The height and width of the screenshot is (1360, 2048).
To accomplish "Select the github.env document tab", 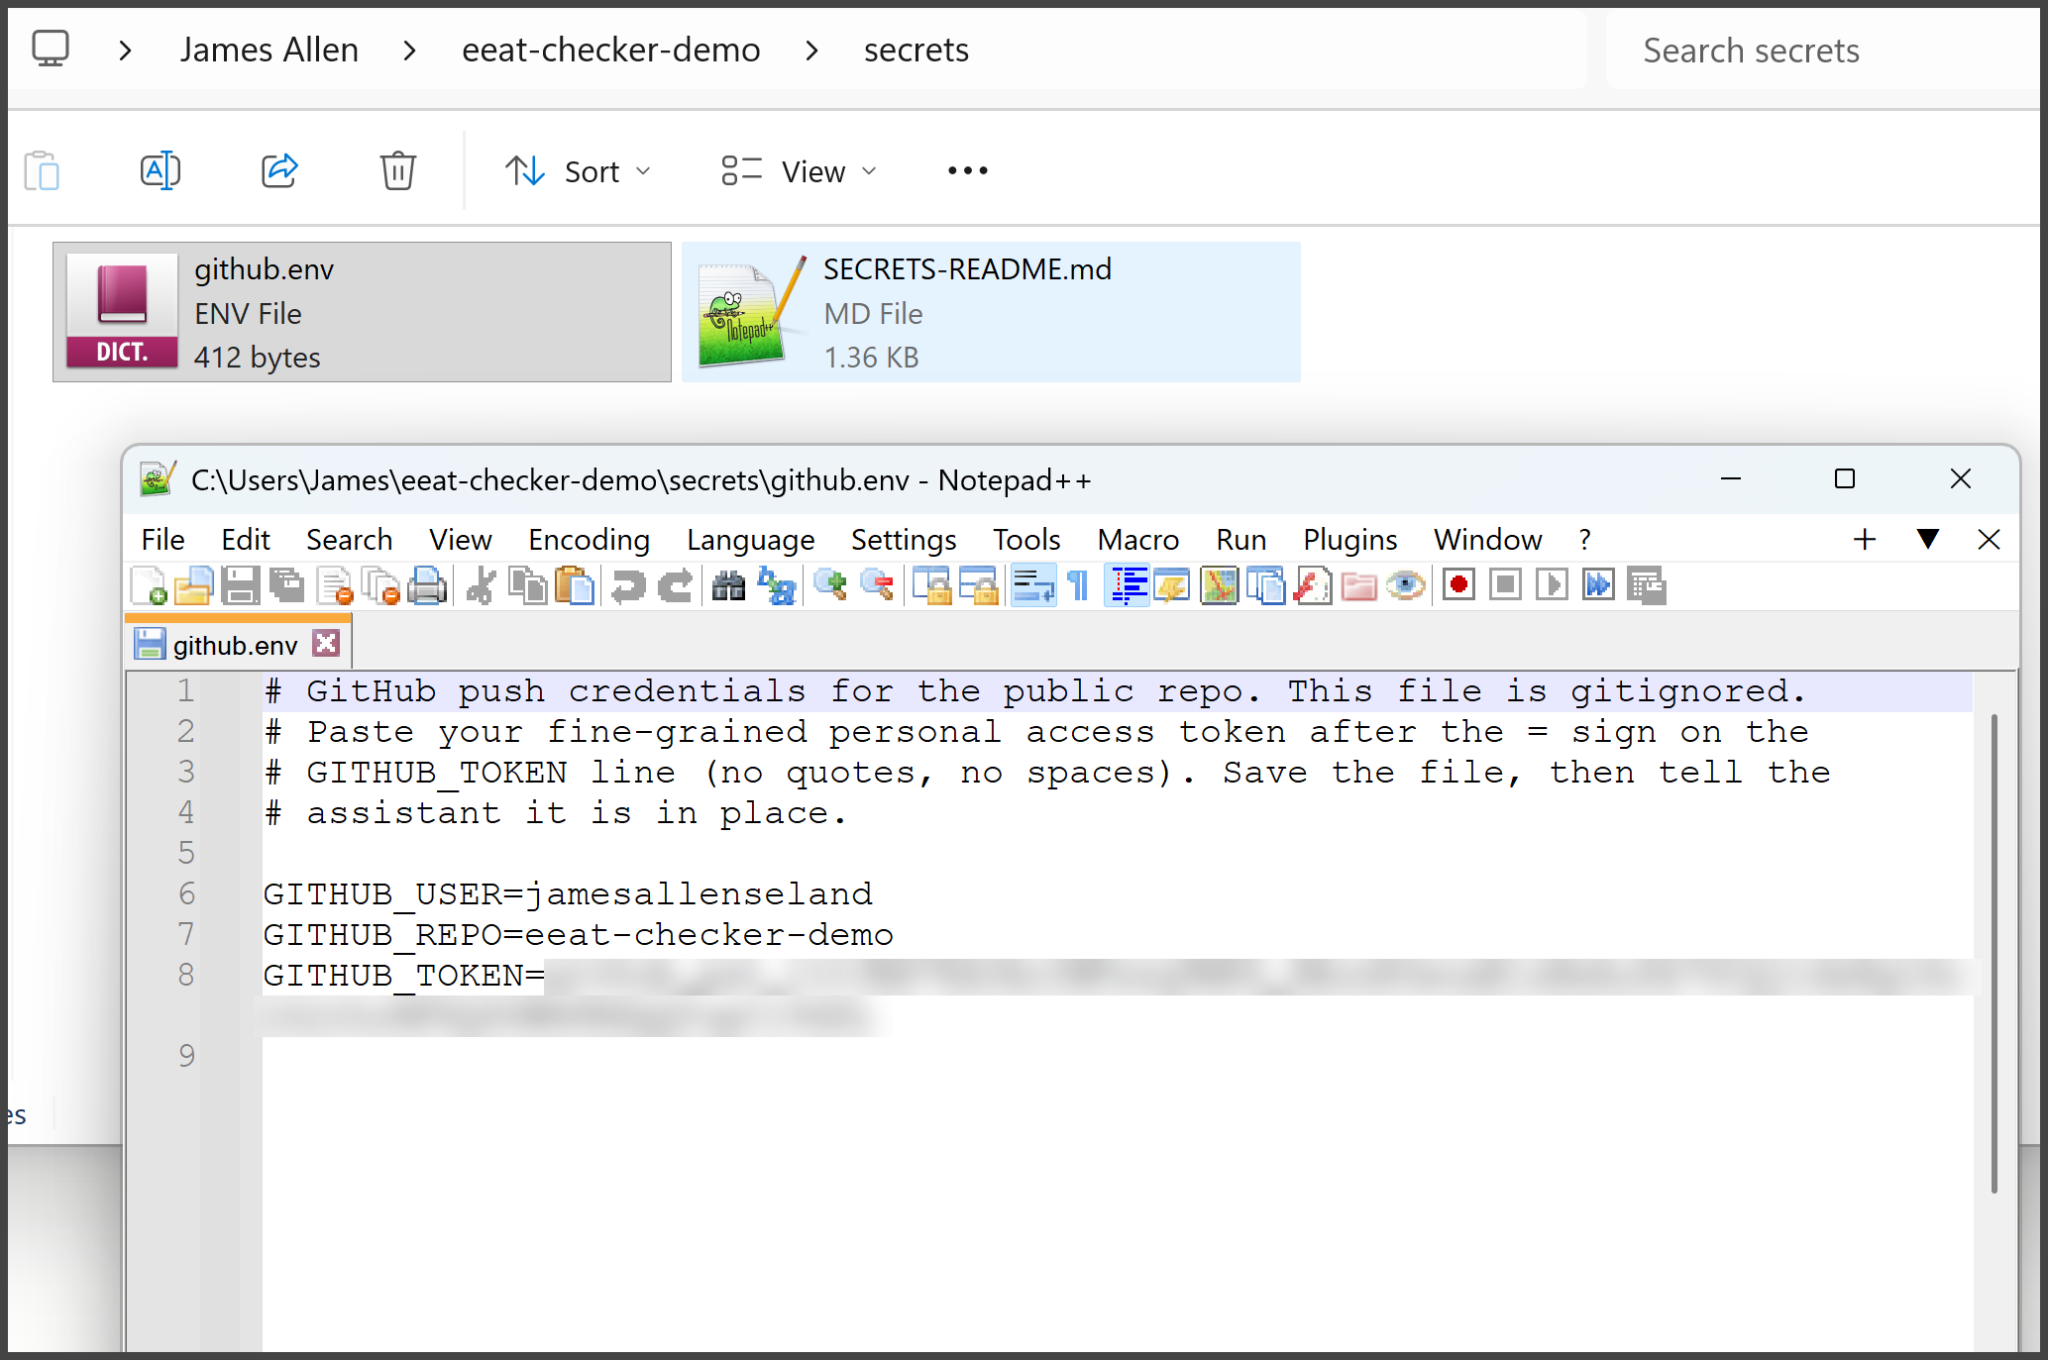I will (x=235, y=645).
